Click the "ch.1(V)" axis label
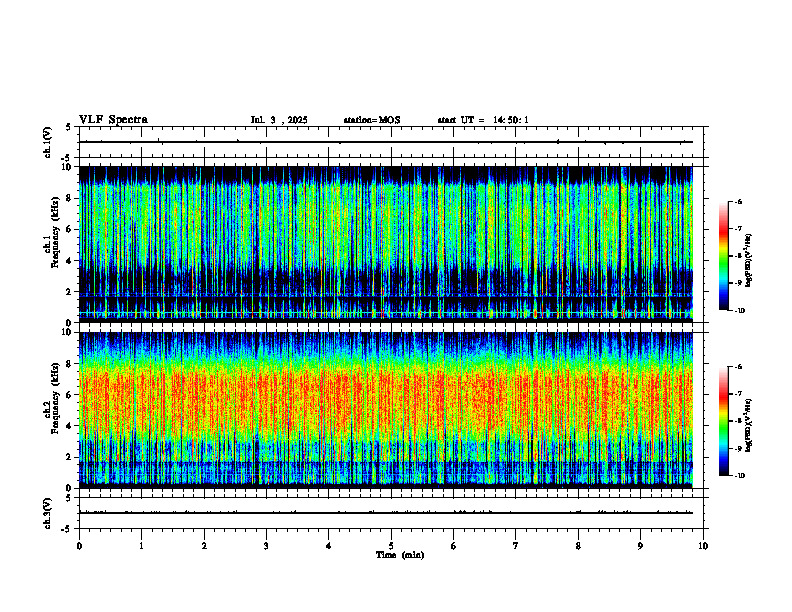The width and height of the screenshot is (792, 612). point(48,142)
